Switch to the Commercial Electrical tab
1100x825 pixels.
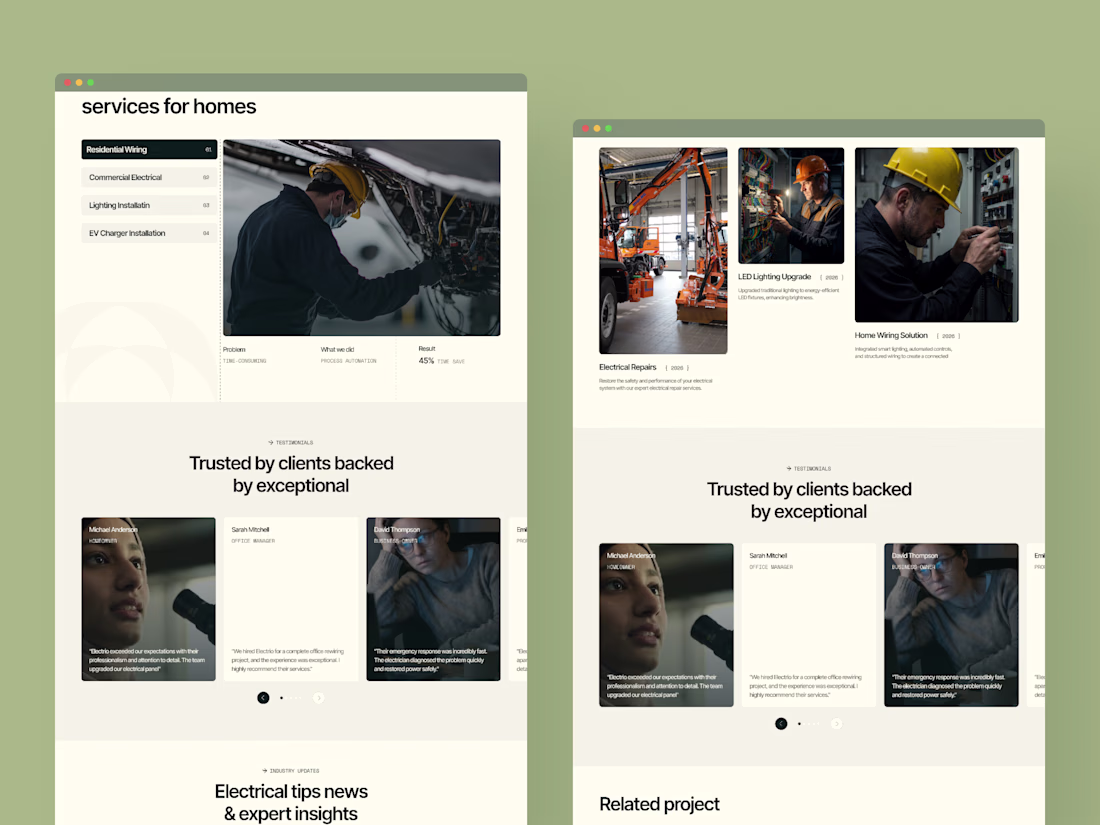coord(149,177)
